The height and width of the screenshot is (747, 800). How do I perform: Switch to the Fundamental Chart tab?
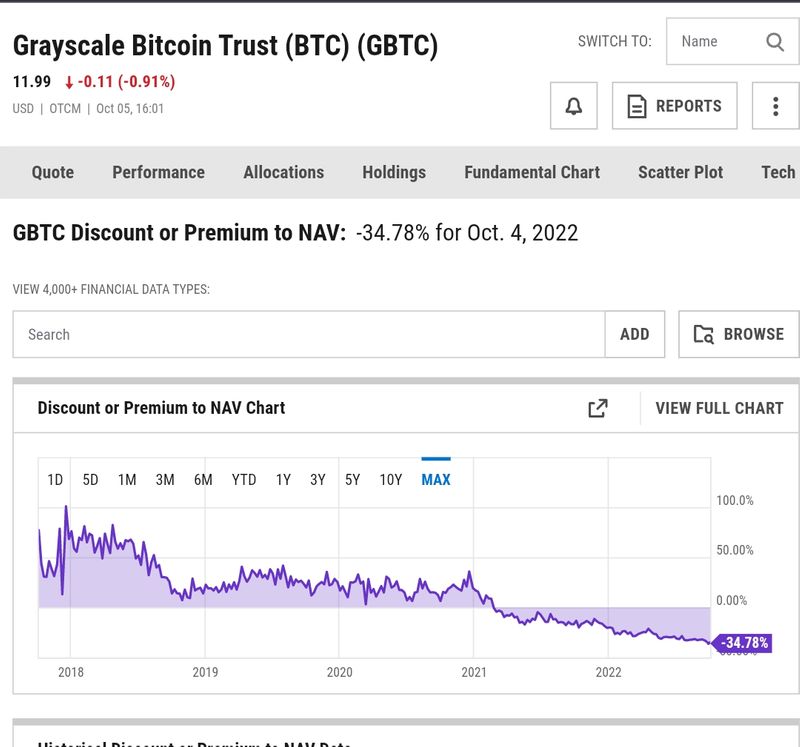pyautogui.click(x=531, y=172)
